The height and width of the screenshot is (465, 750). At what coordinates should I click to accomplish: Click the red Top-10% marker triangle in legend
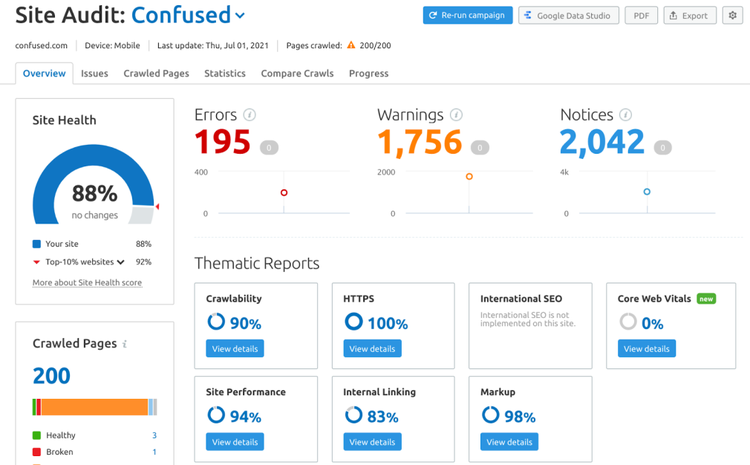tap(36, 262)
